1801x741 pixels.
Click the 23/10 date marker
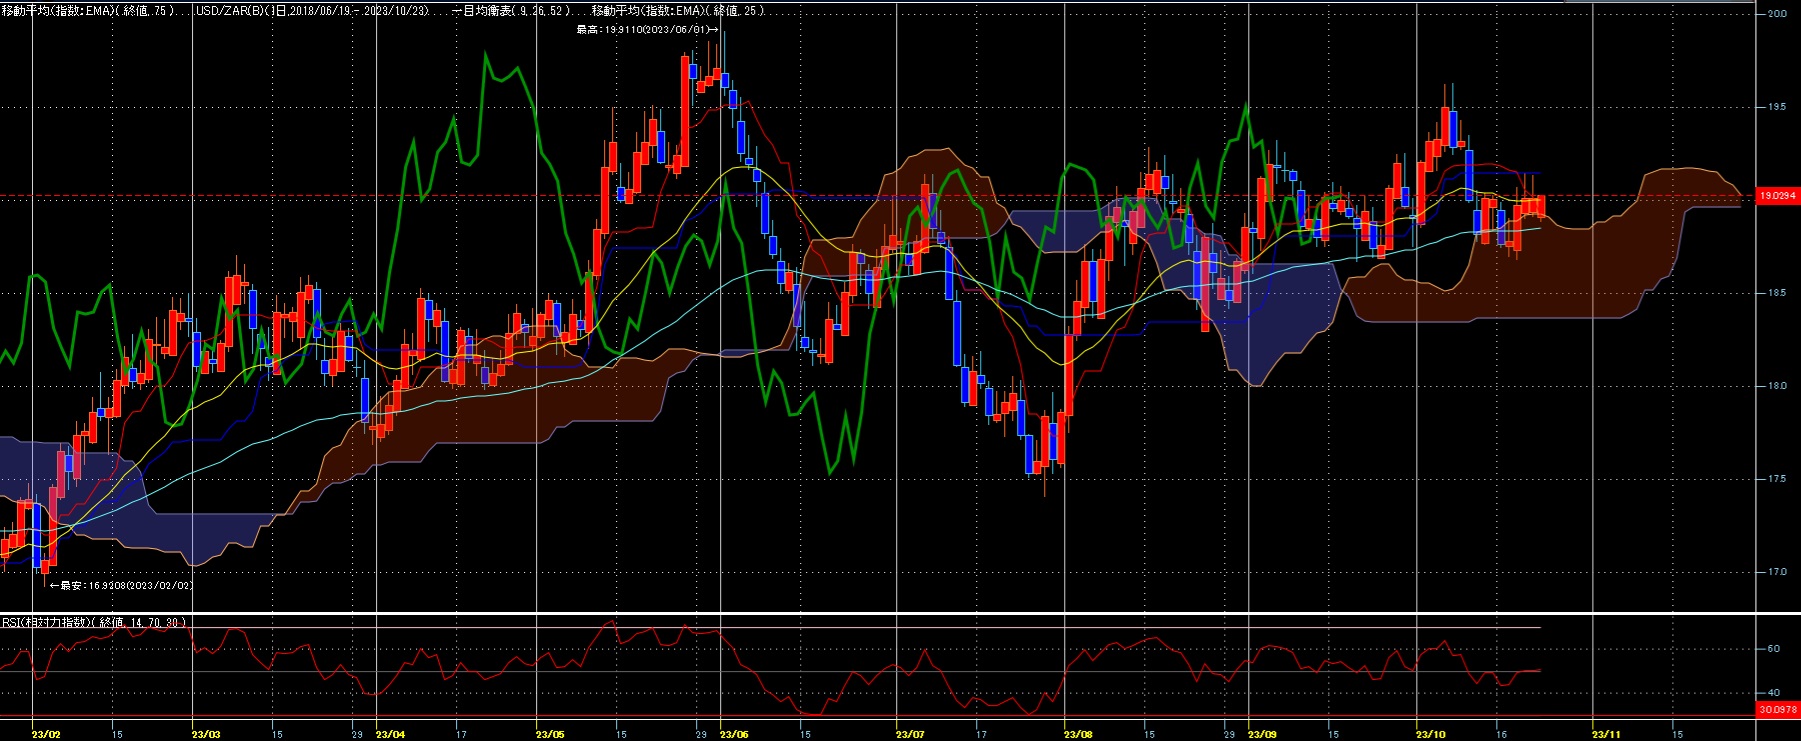click(x=1431, y=734)
